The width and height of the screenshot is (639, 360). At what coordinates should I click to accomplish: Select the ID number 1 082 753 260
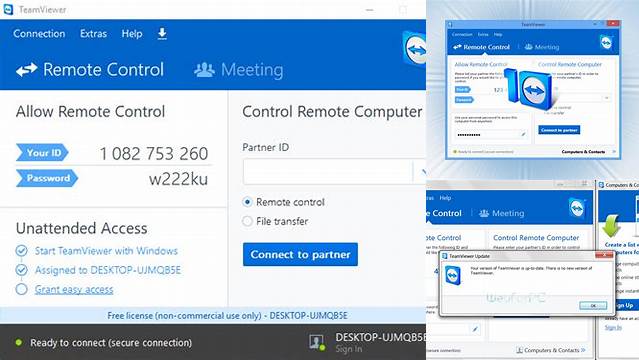click(154, 154)
